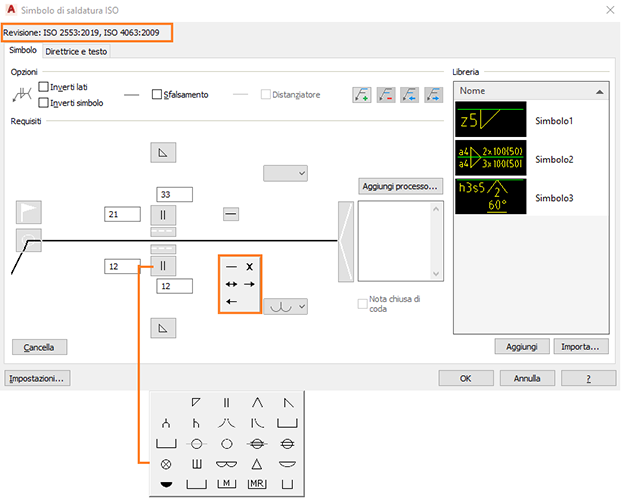
Task: Click process list scrollbar down arrow
Action: click(436, 274)
